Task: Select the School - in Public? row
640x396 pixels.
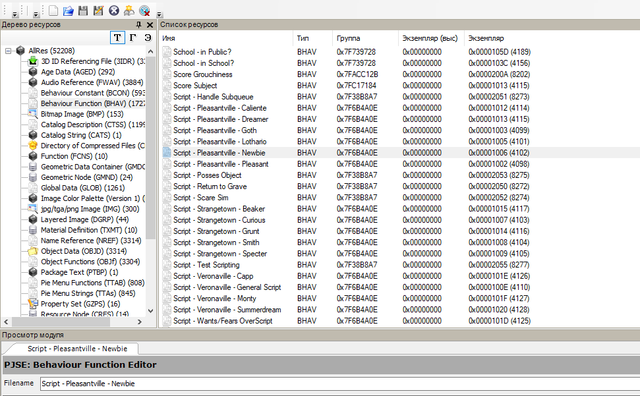Action: coord(400,52)
